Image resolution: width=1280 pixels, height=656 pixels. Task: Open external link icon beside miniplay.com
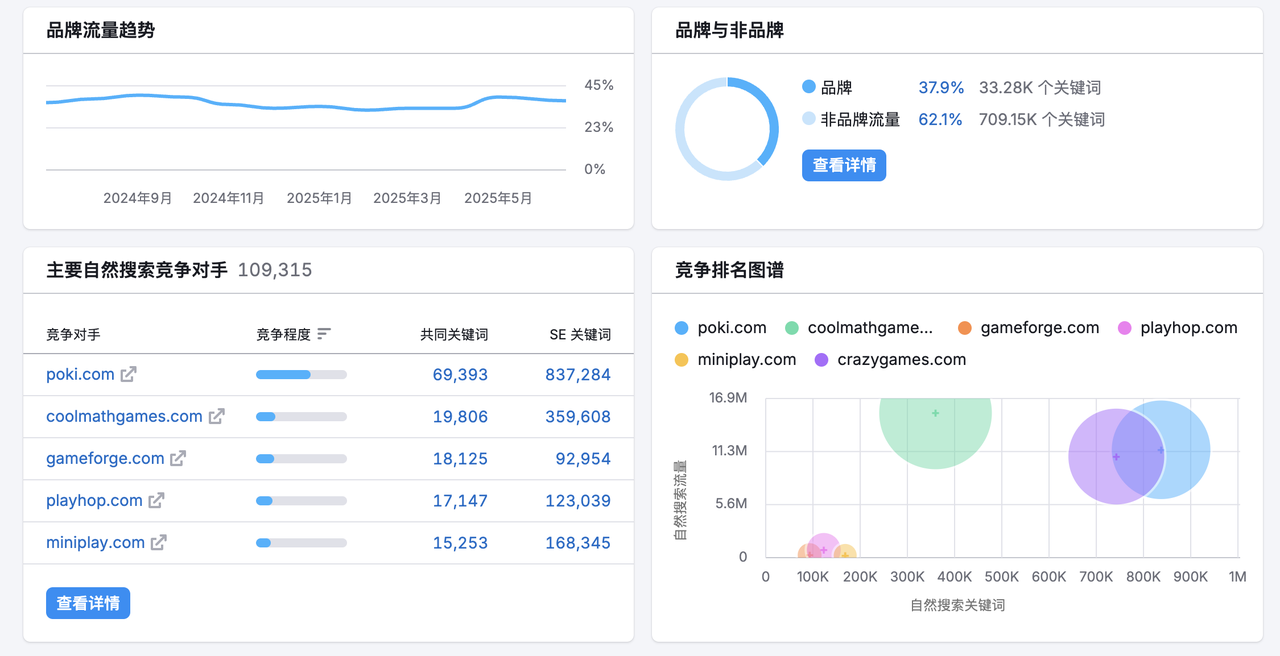[158, 543]
